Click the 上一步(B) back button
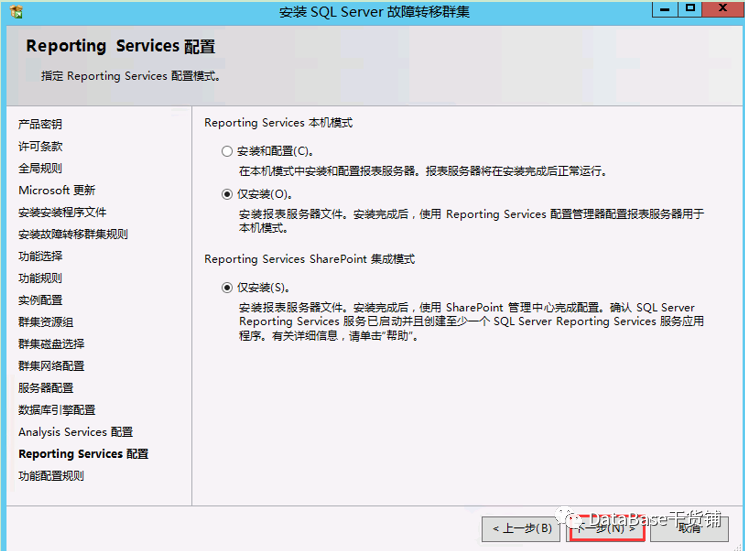The height and width of the screenshot is (551, 745). tap(522, 529)
